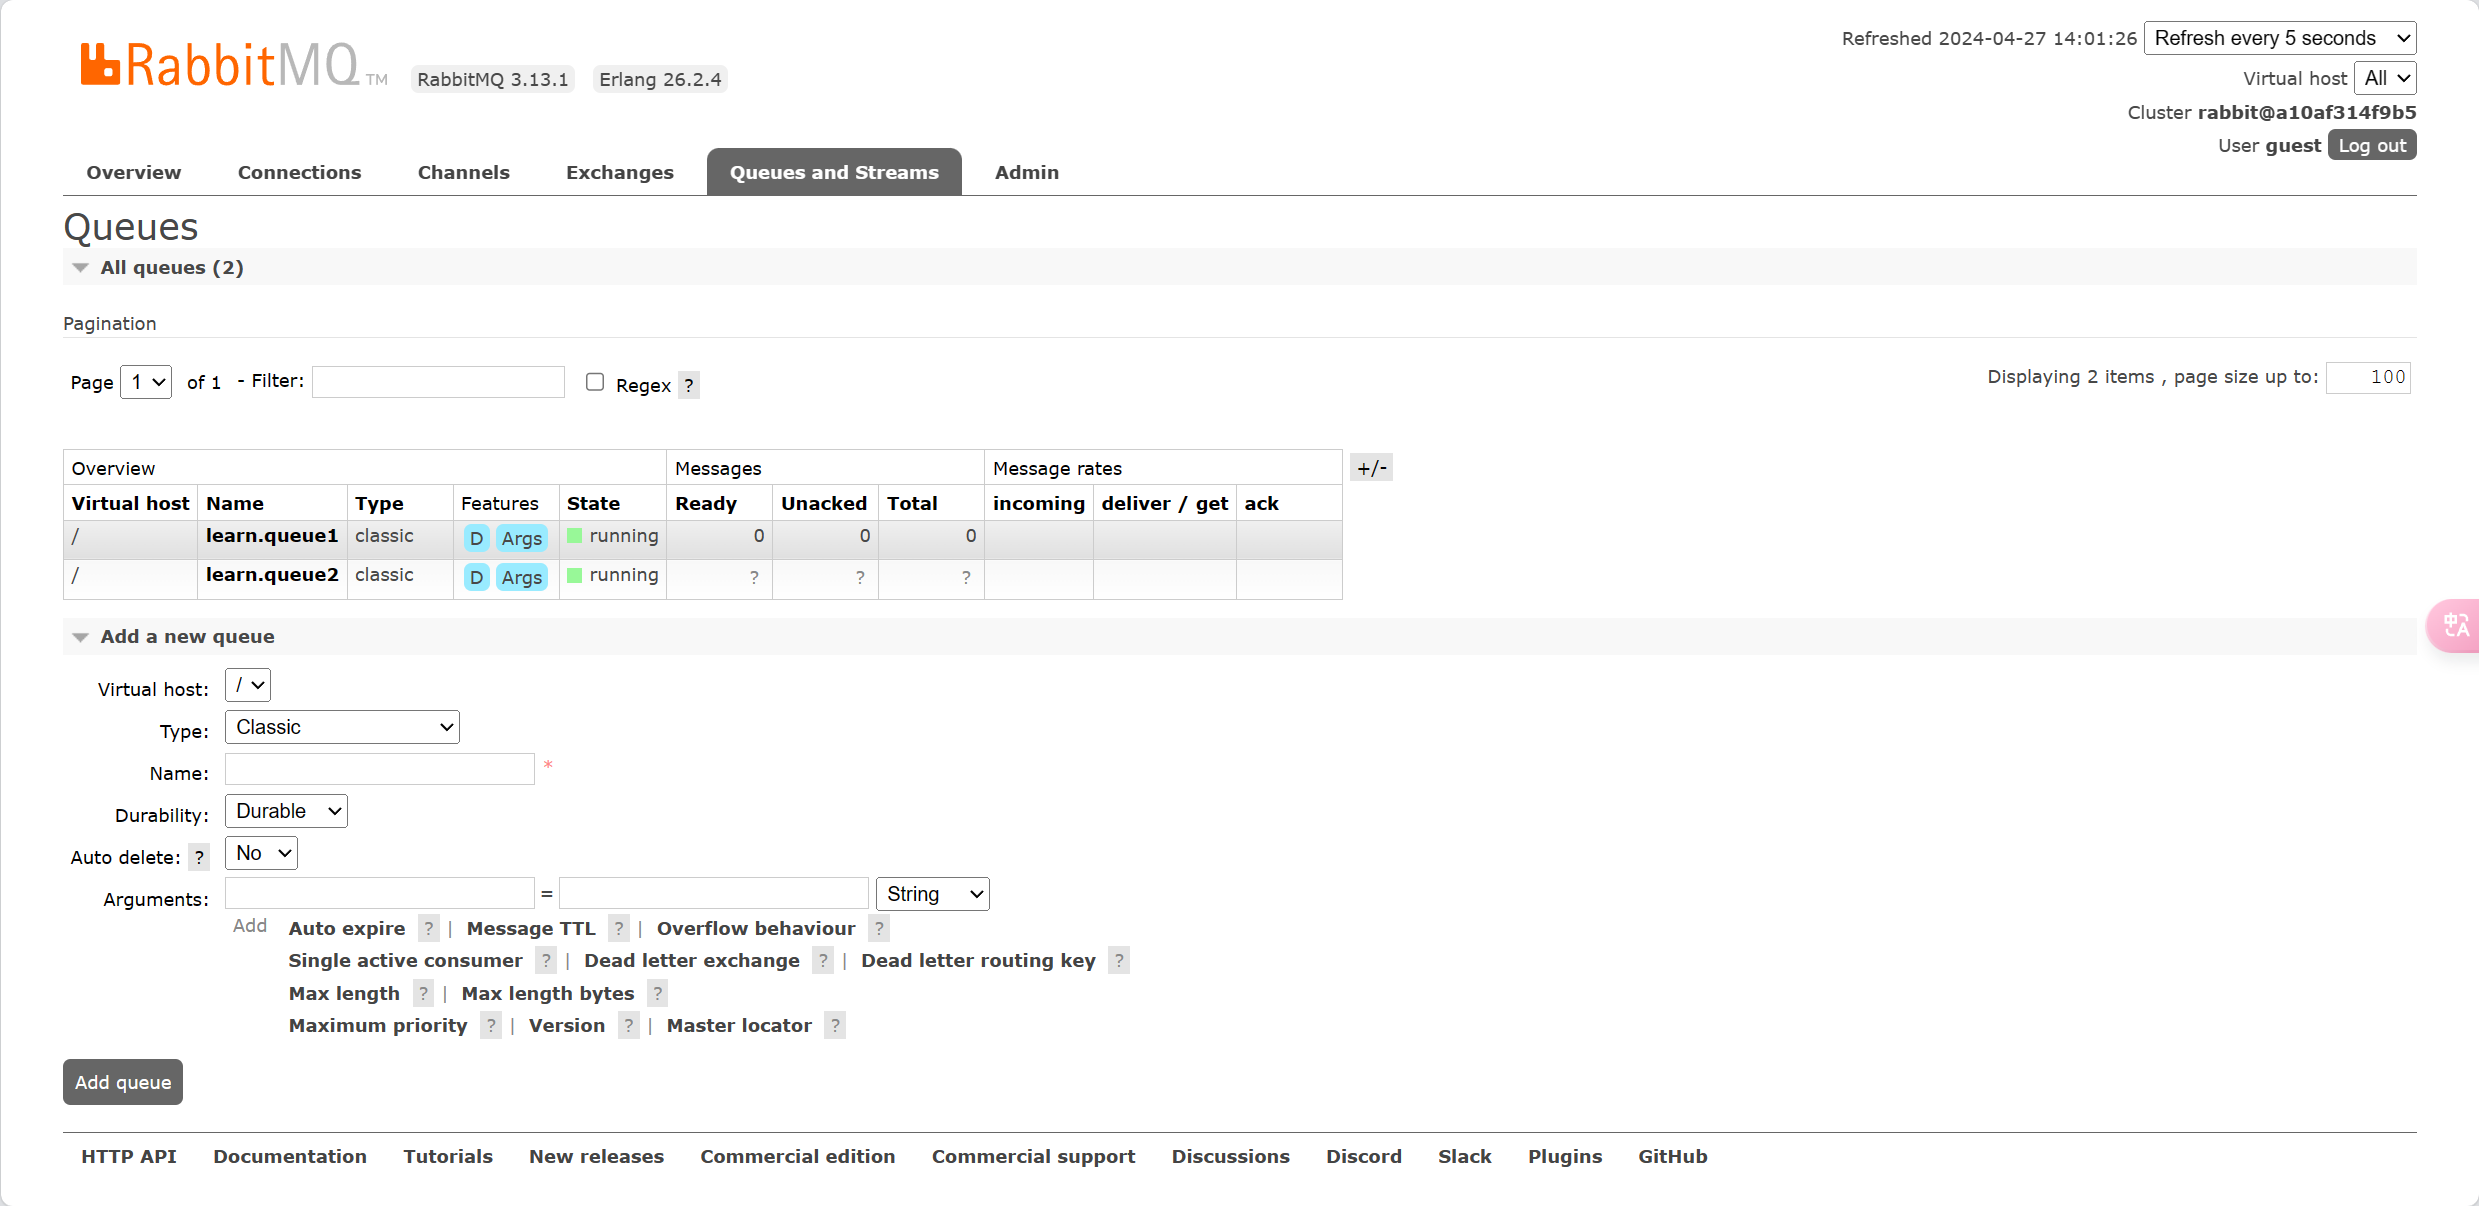The width and height of the screenshot is (2479, 1206).
Task: Show help for Overflow behaviour
Action: 879,928
